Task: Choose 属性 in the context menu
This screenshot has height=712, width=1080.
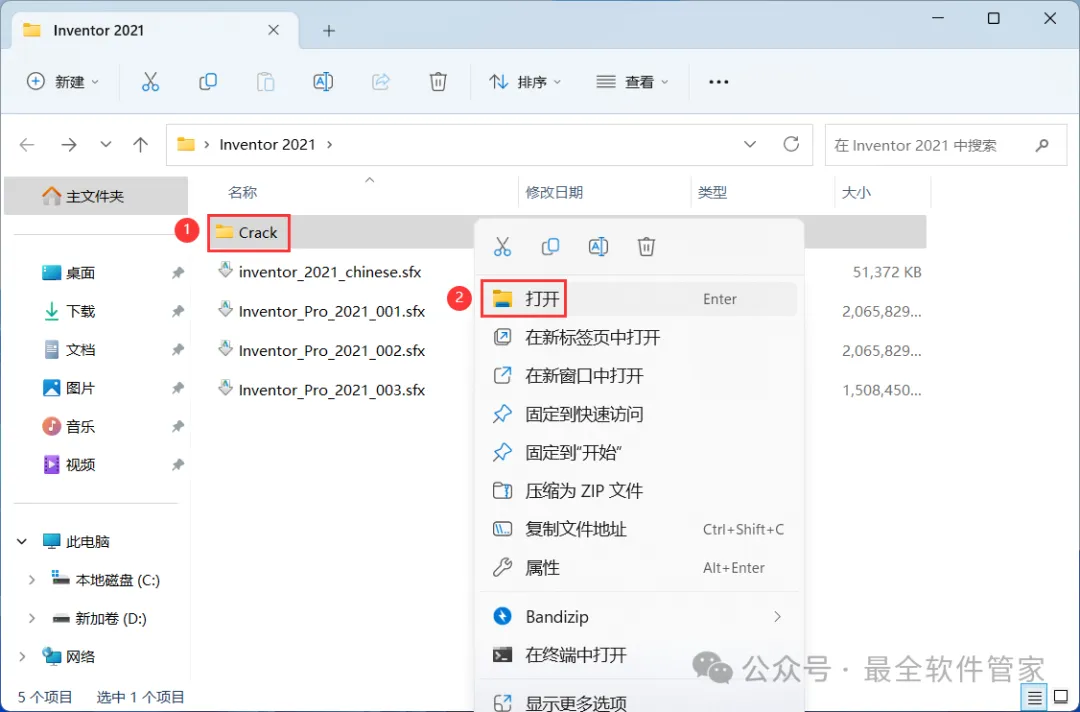Action: click(x=638, y=568)
